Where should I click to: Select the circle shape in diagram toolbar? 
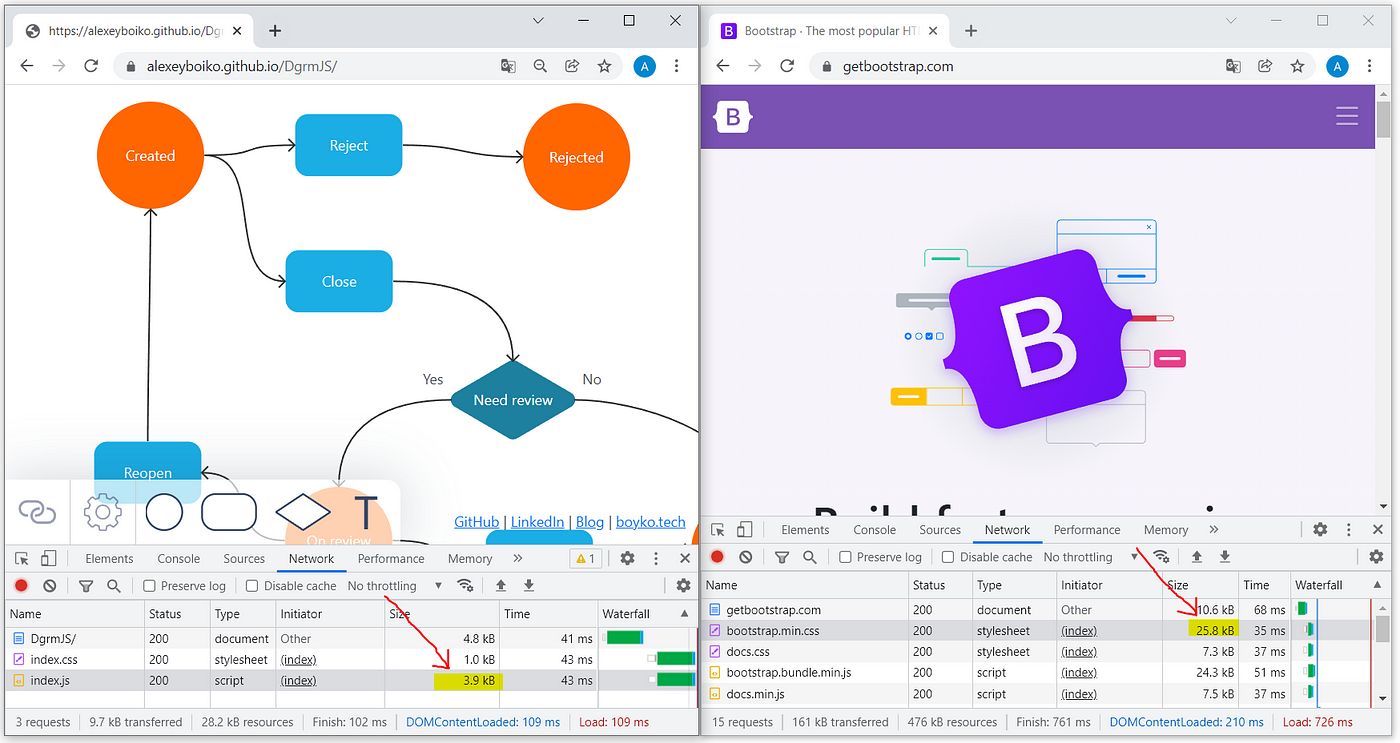pos(165,512)
